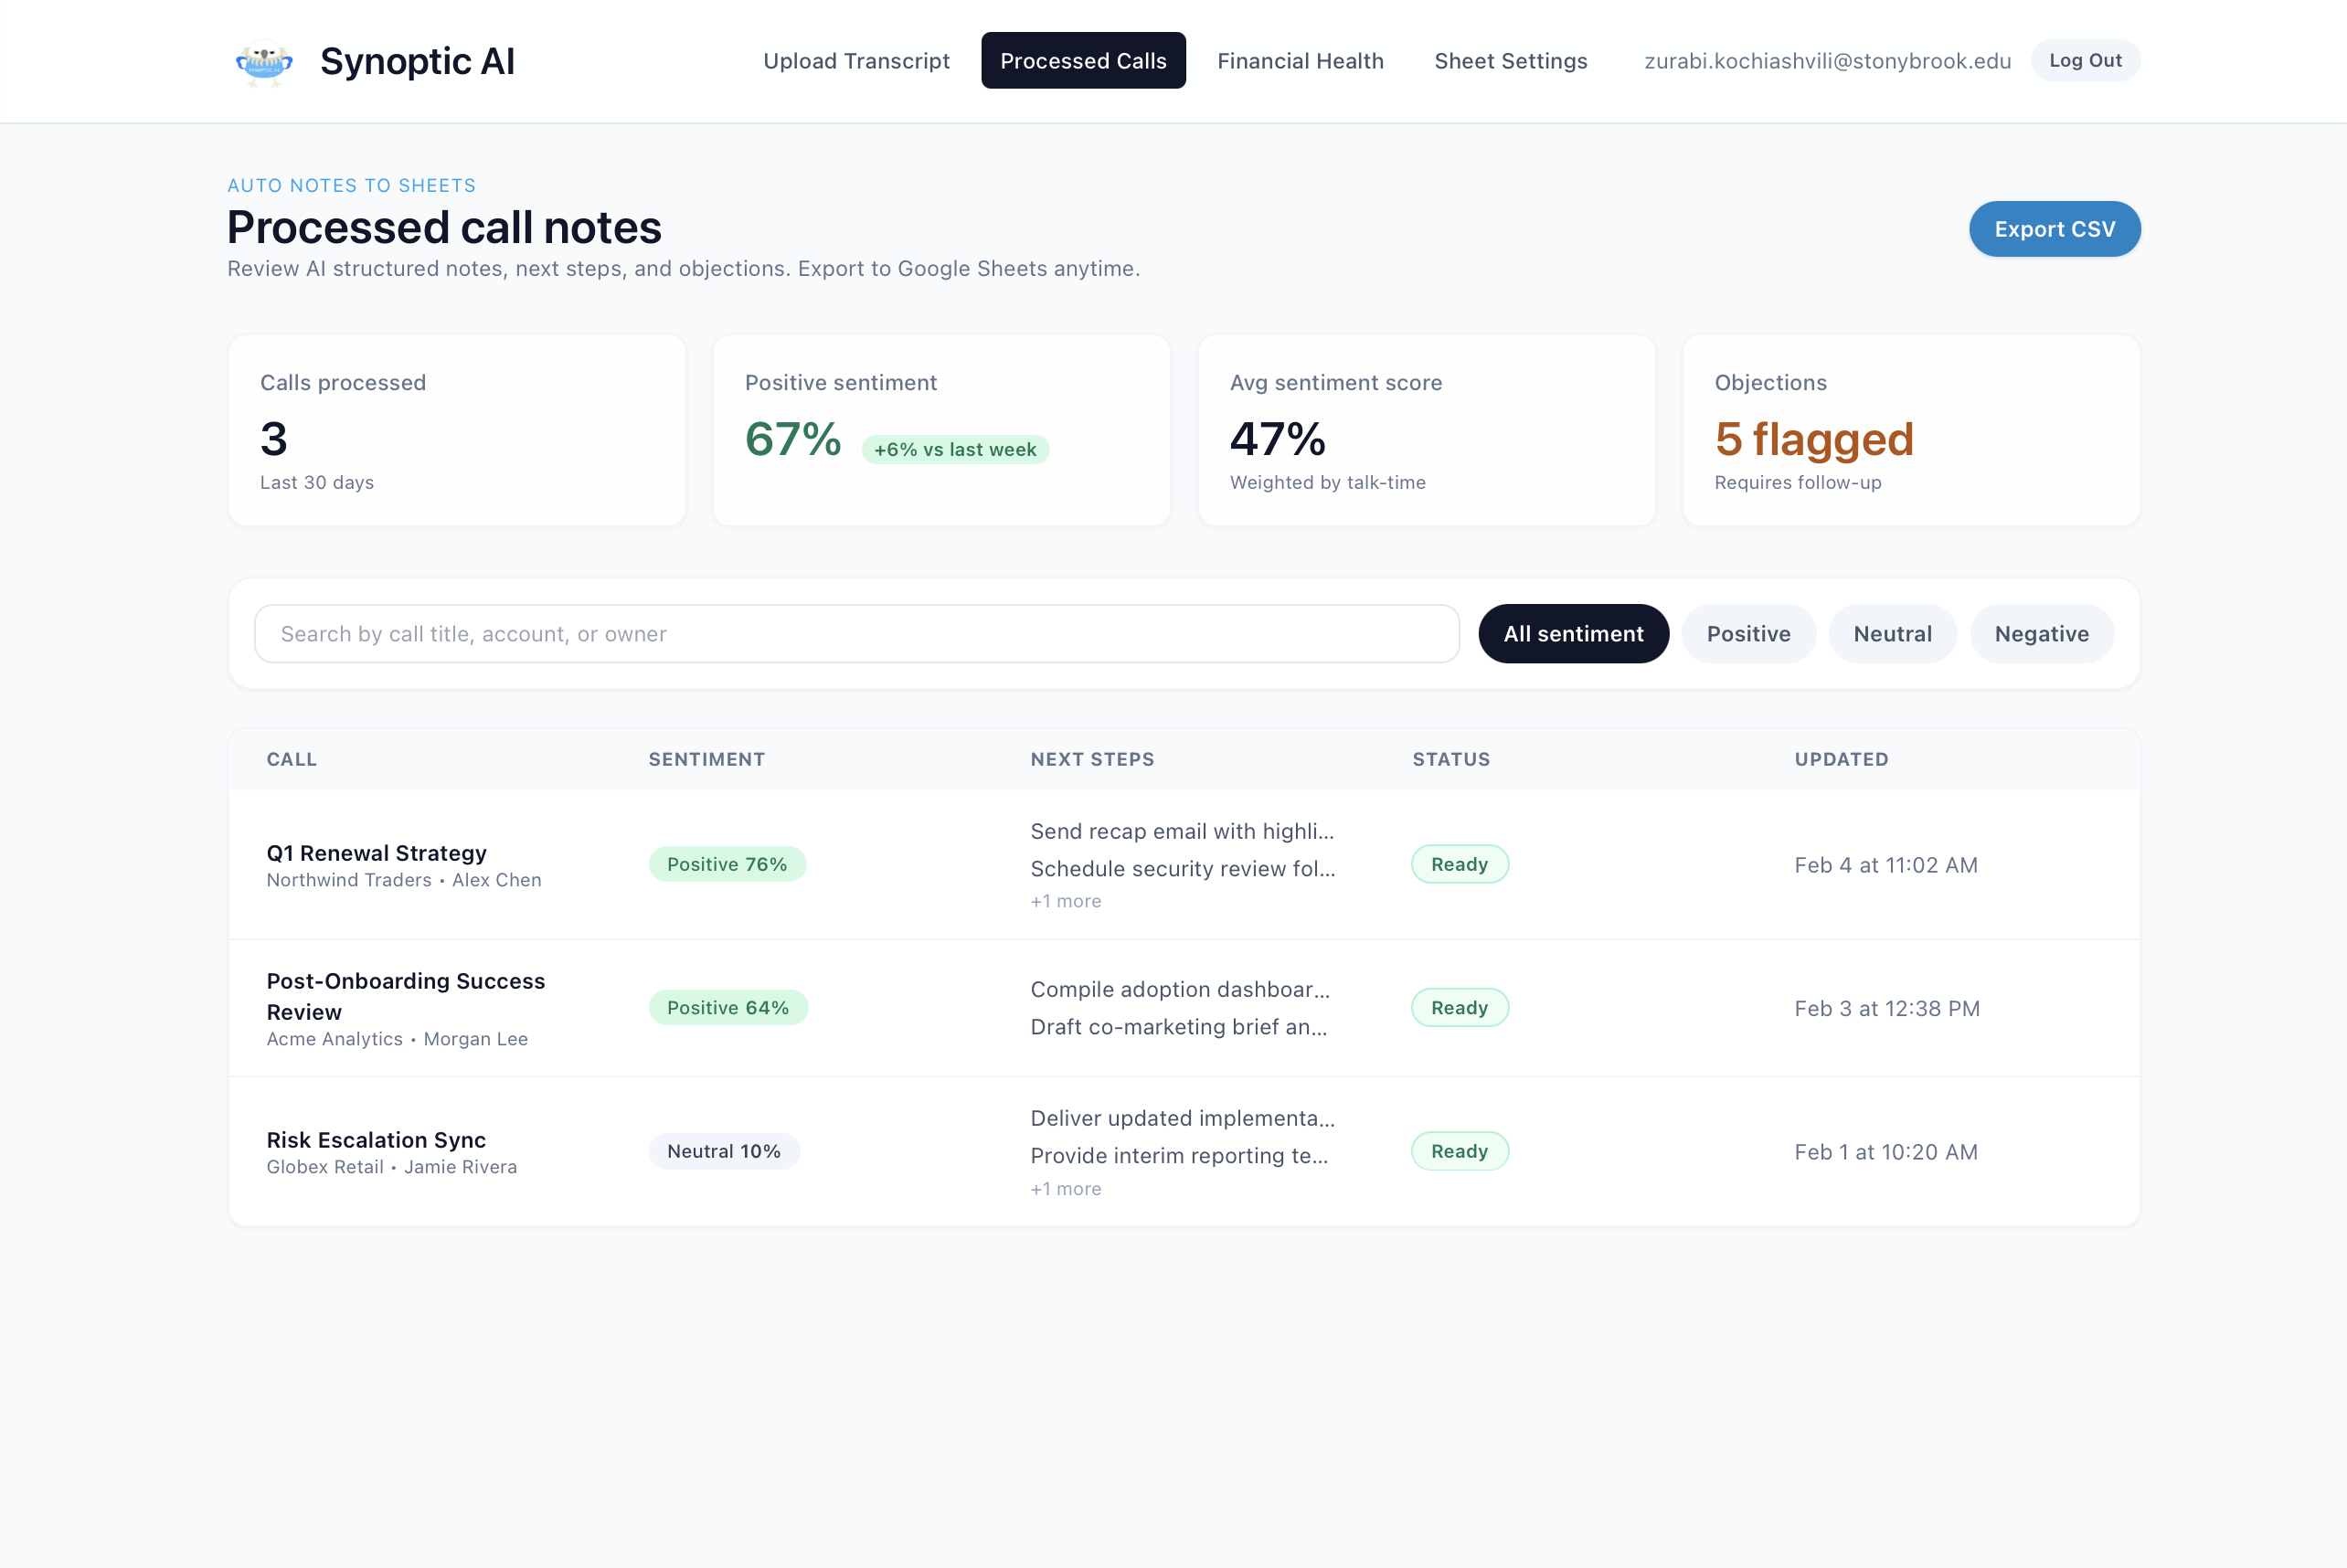2347x1568 pixels.
Task: Filter calls by Positive sentiment
Action: 1748,634
